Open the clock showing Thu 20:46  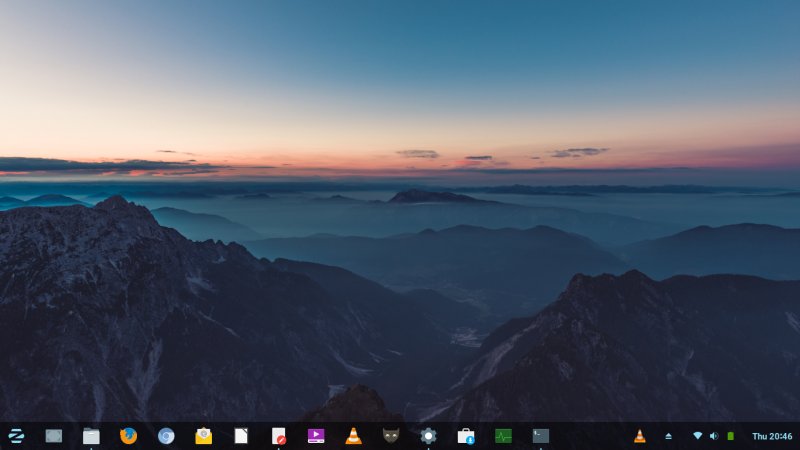[772, 436]
